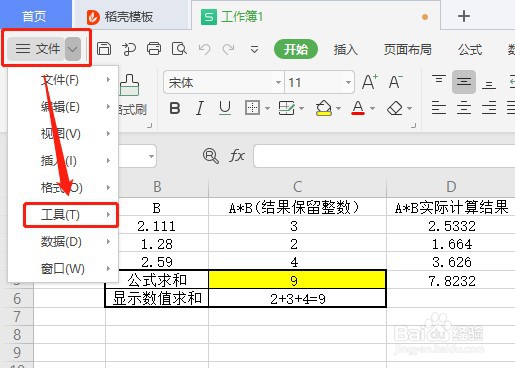Click Align Left icon
Viewport: 515px width, 368px height.
tap(439, 108)
